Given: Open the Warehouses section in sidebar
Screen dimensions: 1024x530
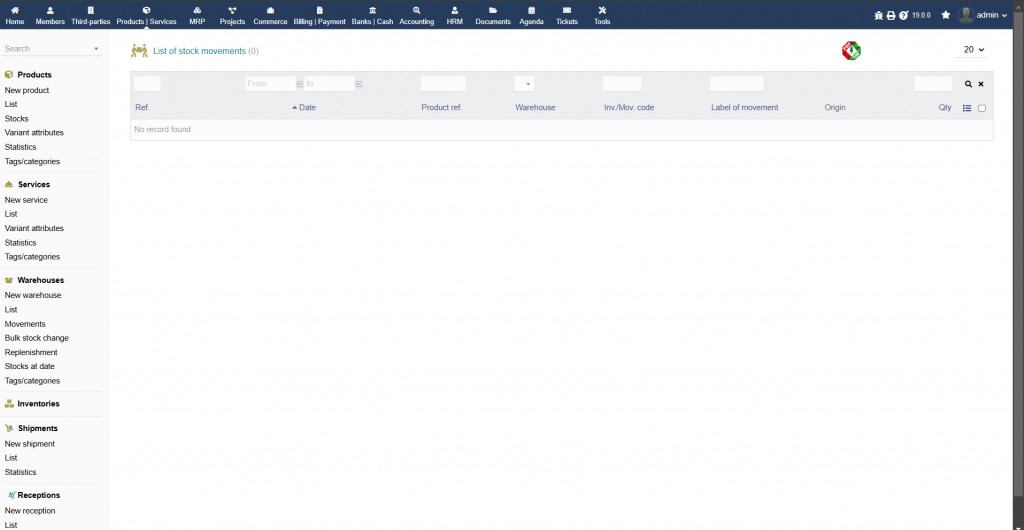Looking at the screenshot, I should (40, 280).
